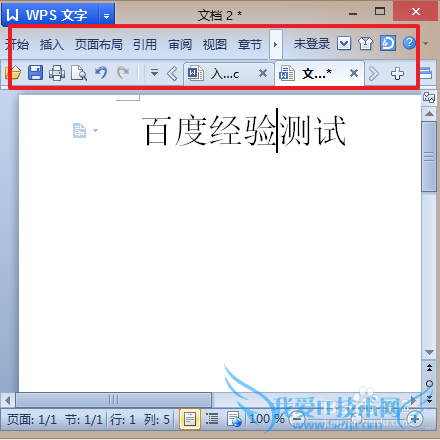Expand the arrow next to the help icon
440x440 pixels.
[x=426, y=43]
